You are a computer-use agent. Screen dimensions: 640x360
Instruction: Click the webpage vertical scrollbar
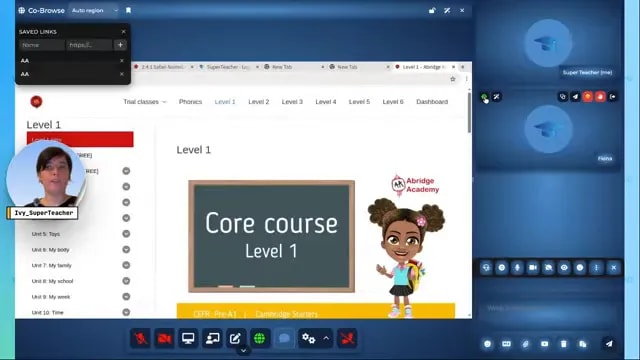[x=469, y=112]
